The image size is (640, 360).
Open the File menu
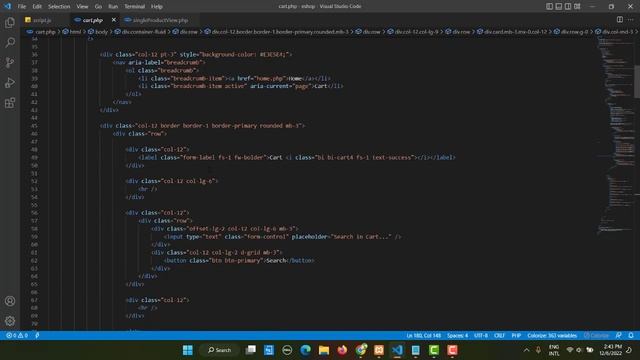point(22,7)
